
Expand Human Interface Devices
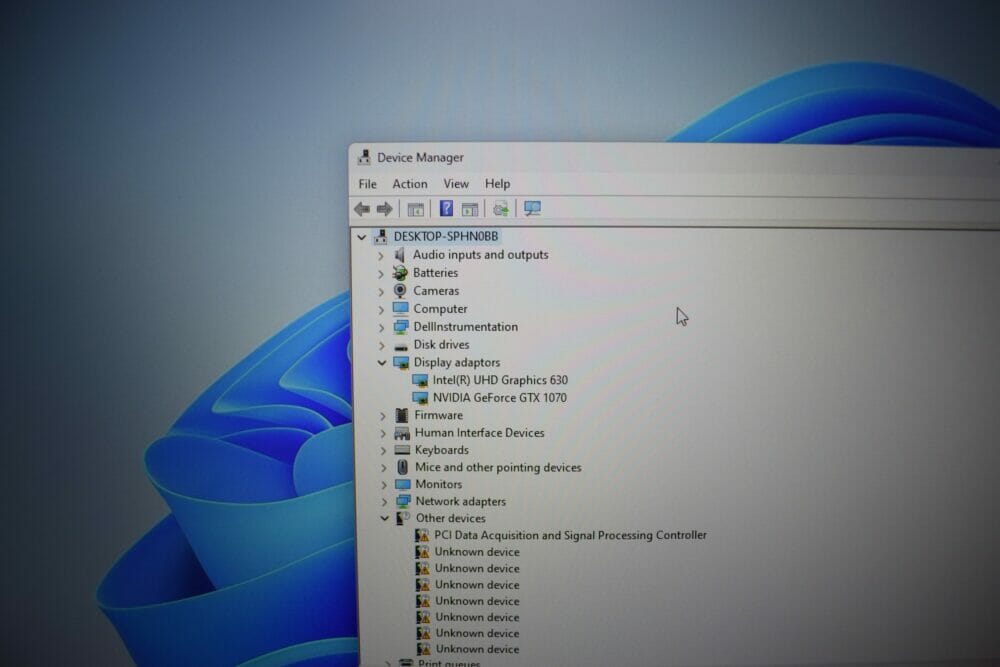pos(383,433)
